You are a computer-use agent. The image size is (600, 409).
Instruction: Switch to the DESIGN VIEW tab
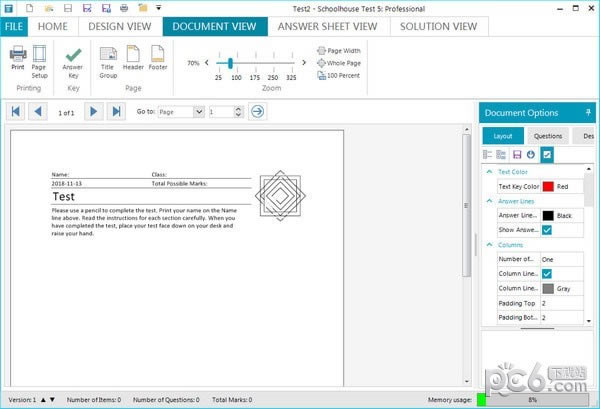pos(119,27)
